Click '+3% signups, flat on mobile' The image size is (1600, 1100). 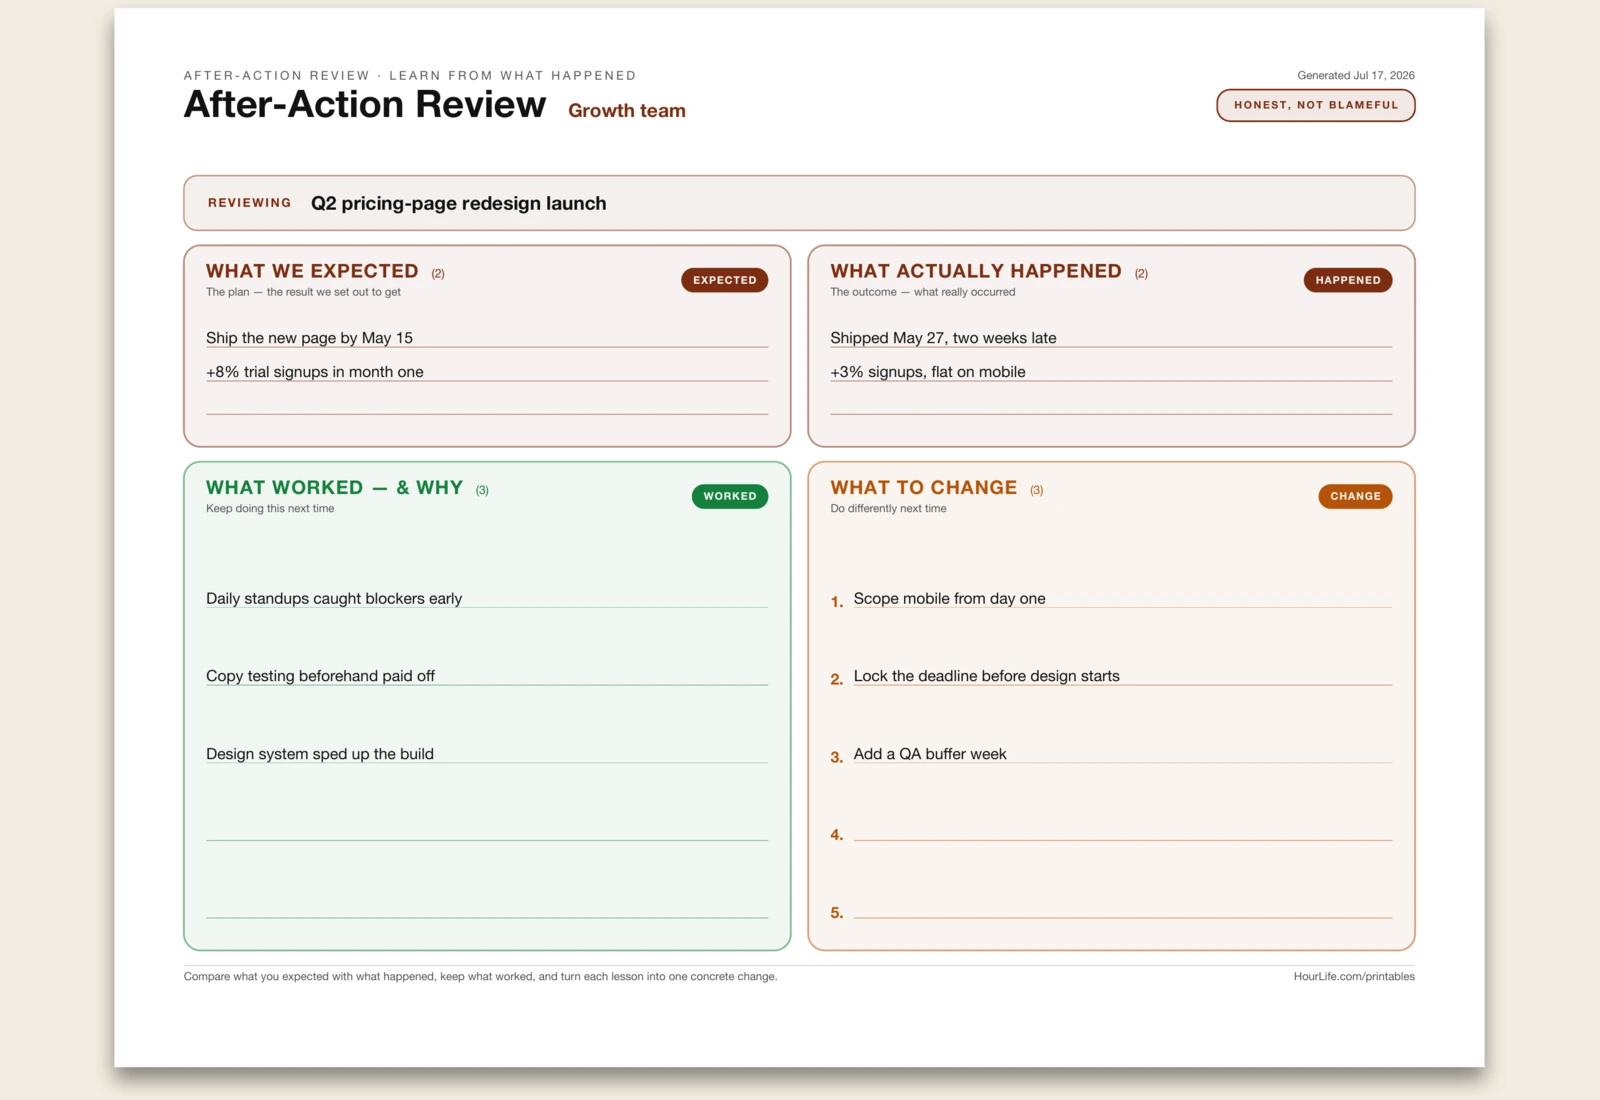tap(928, 372)
